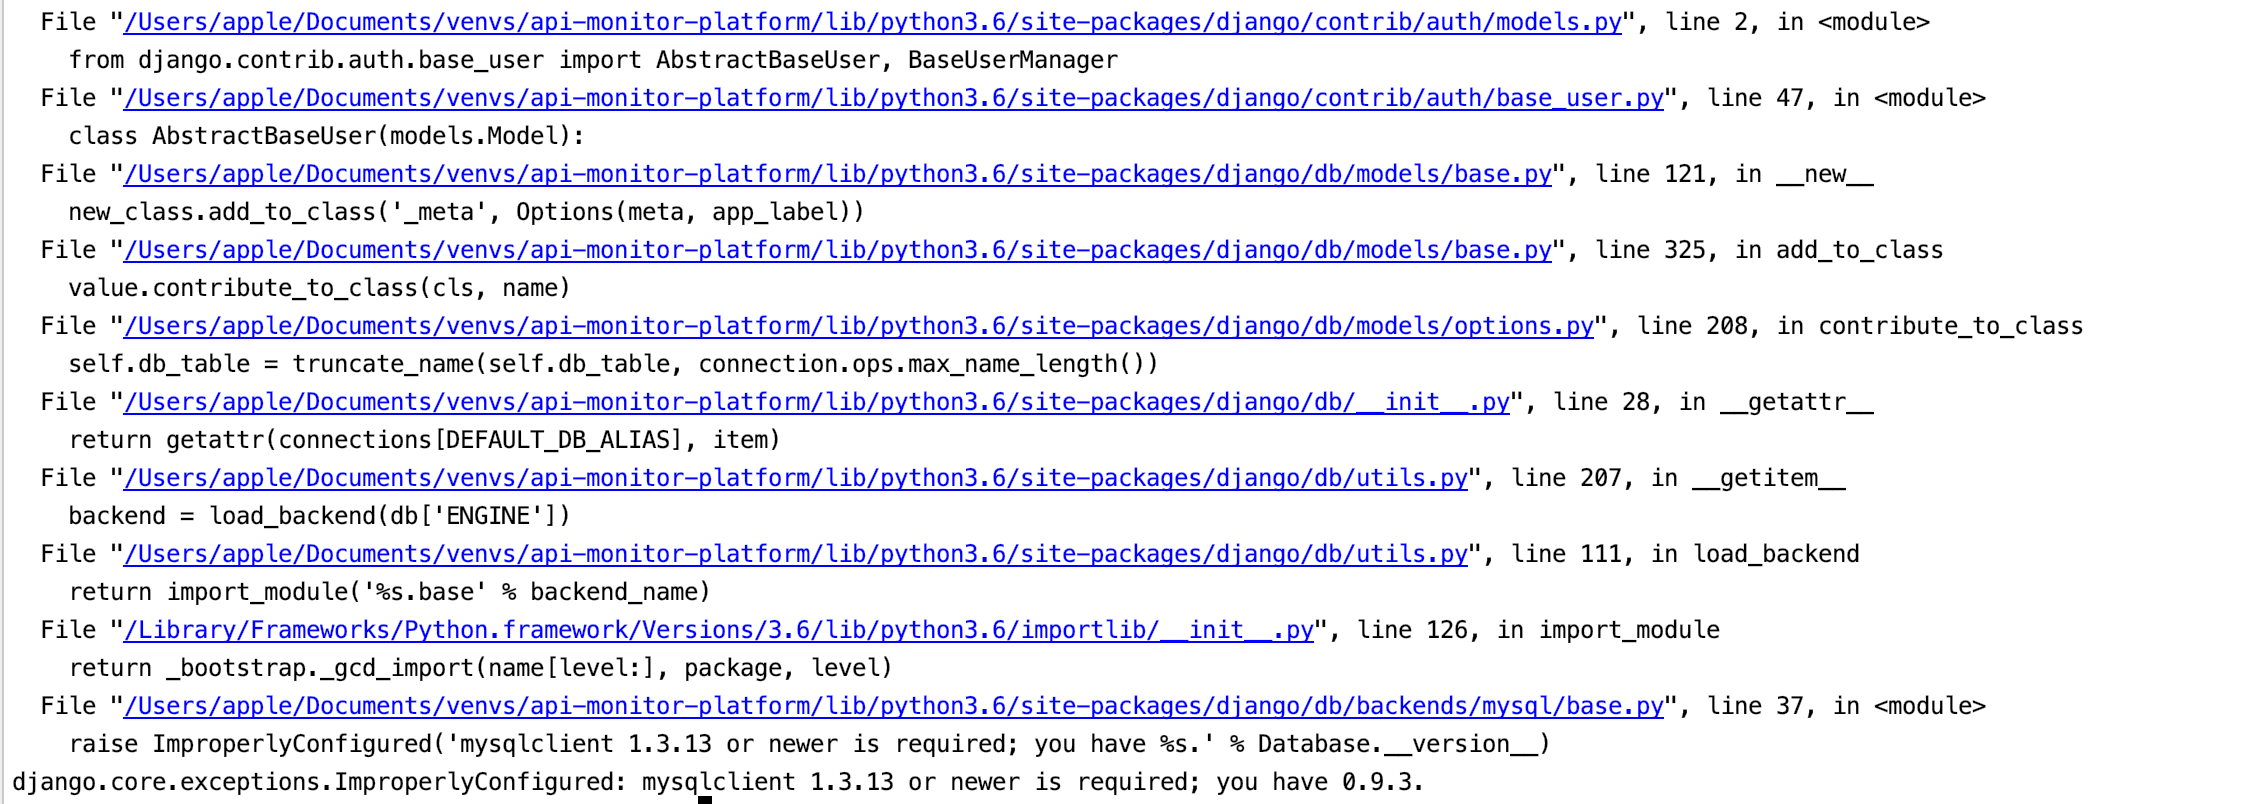
Task: Click the "new_class.add_to_class('_meta', ...)" code line
Action: point(467,212)
